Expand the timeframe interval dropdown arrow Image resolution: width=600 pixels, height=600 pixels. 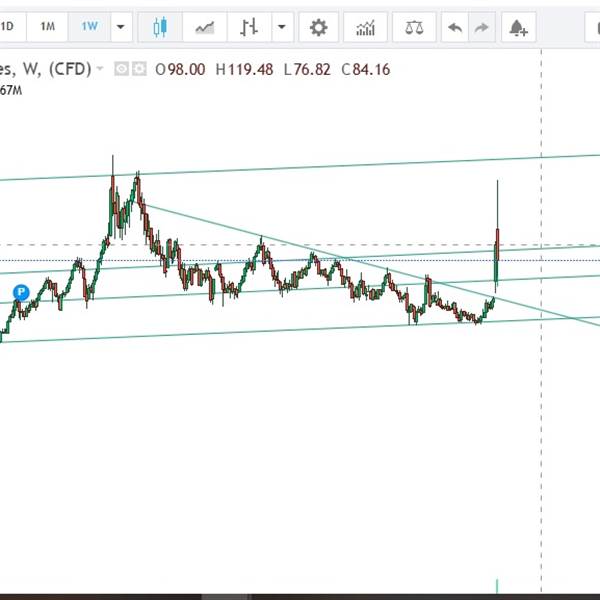(x=121, y=27)
